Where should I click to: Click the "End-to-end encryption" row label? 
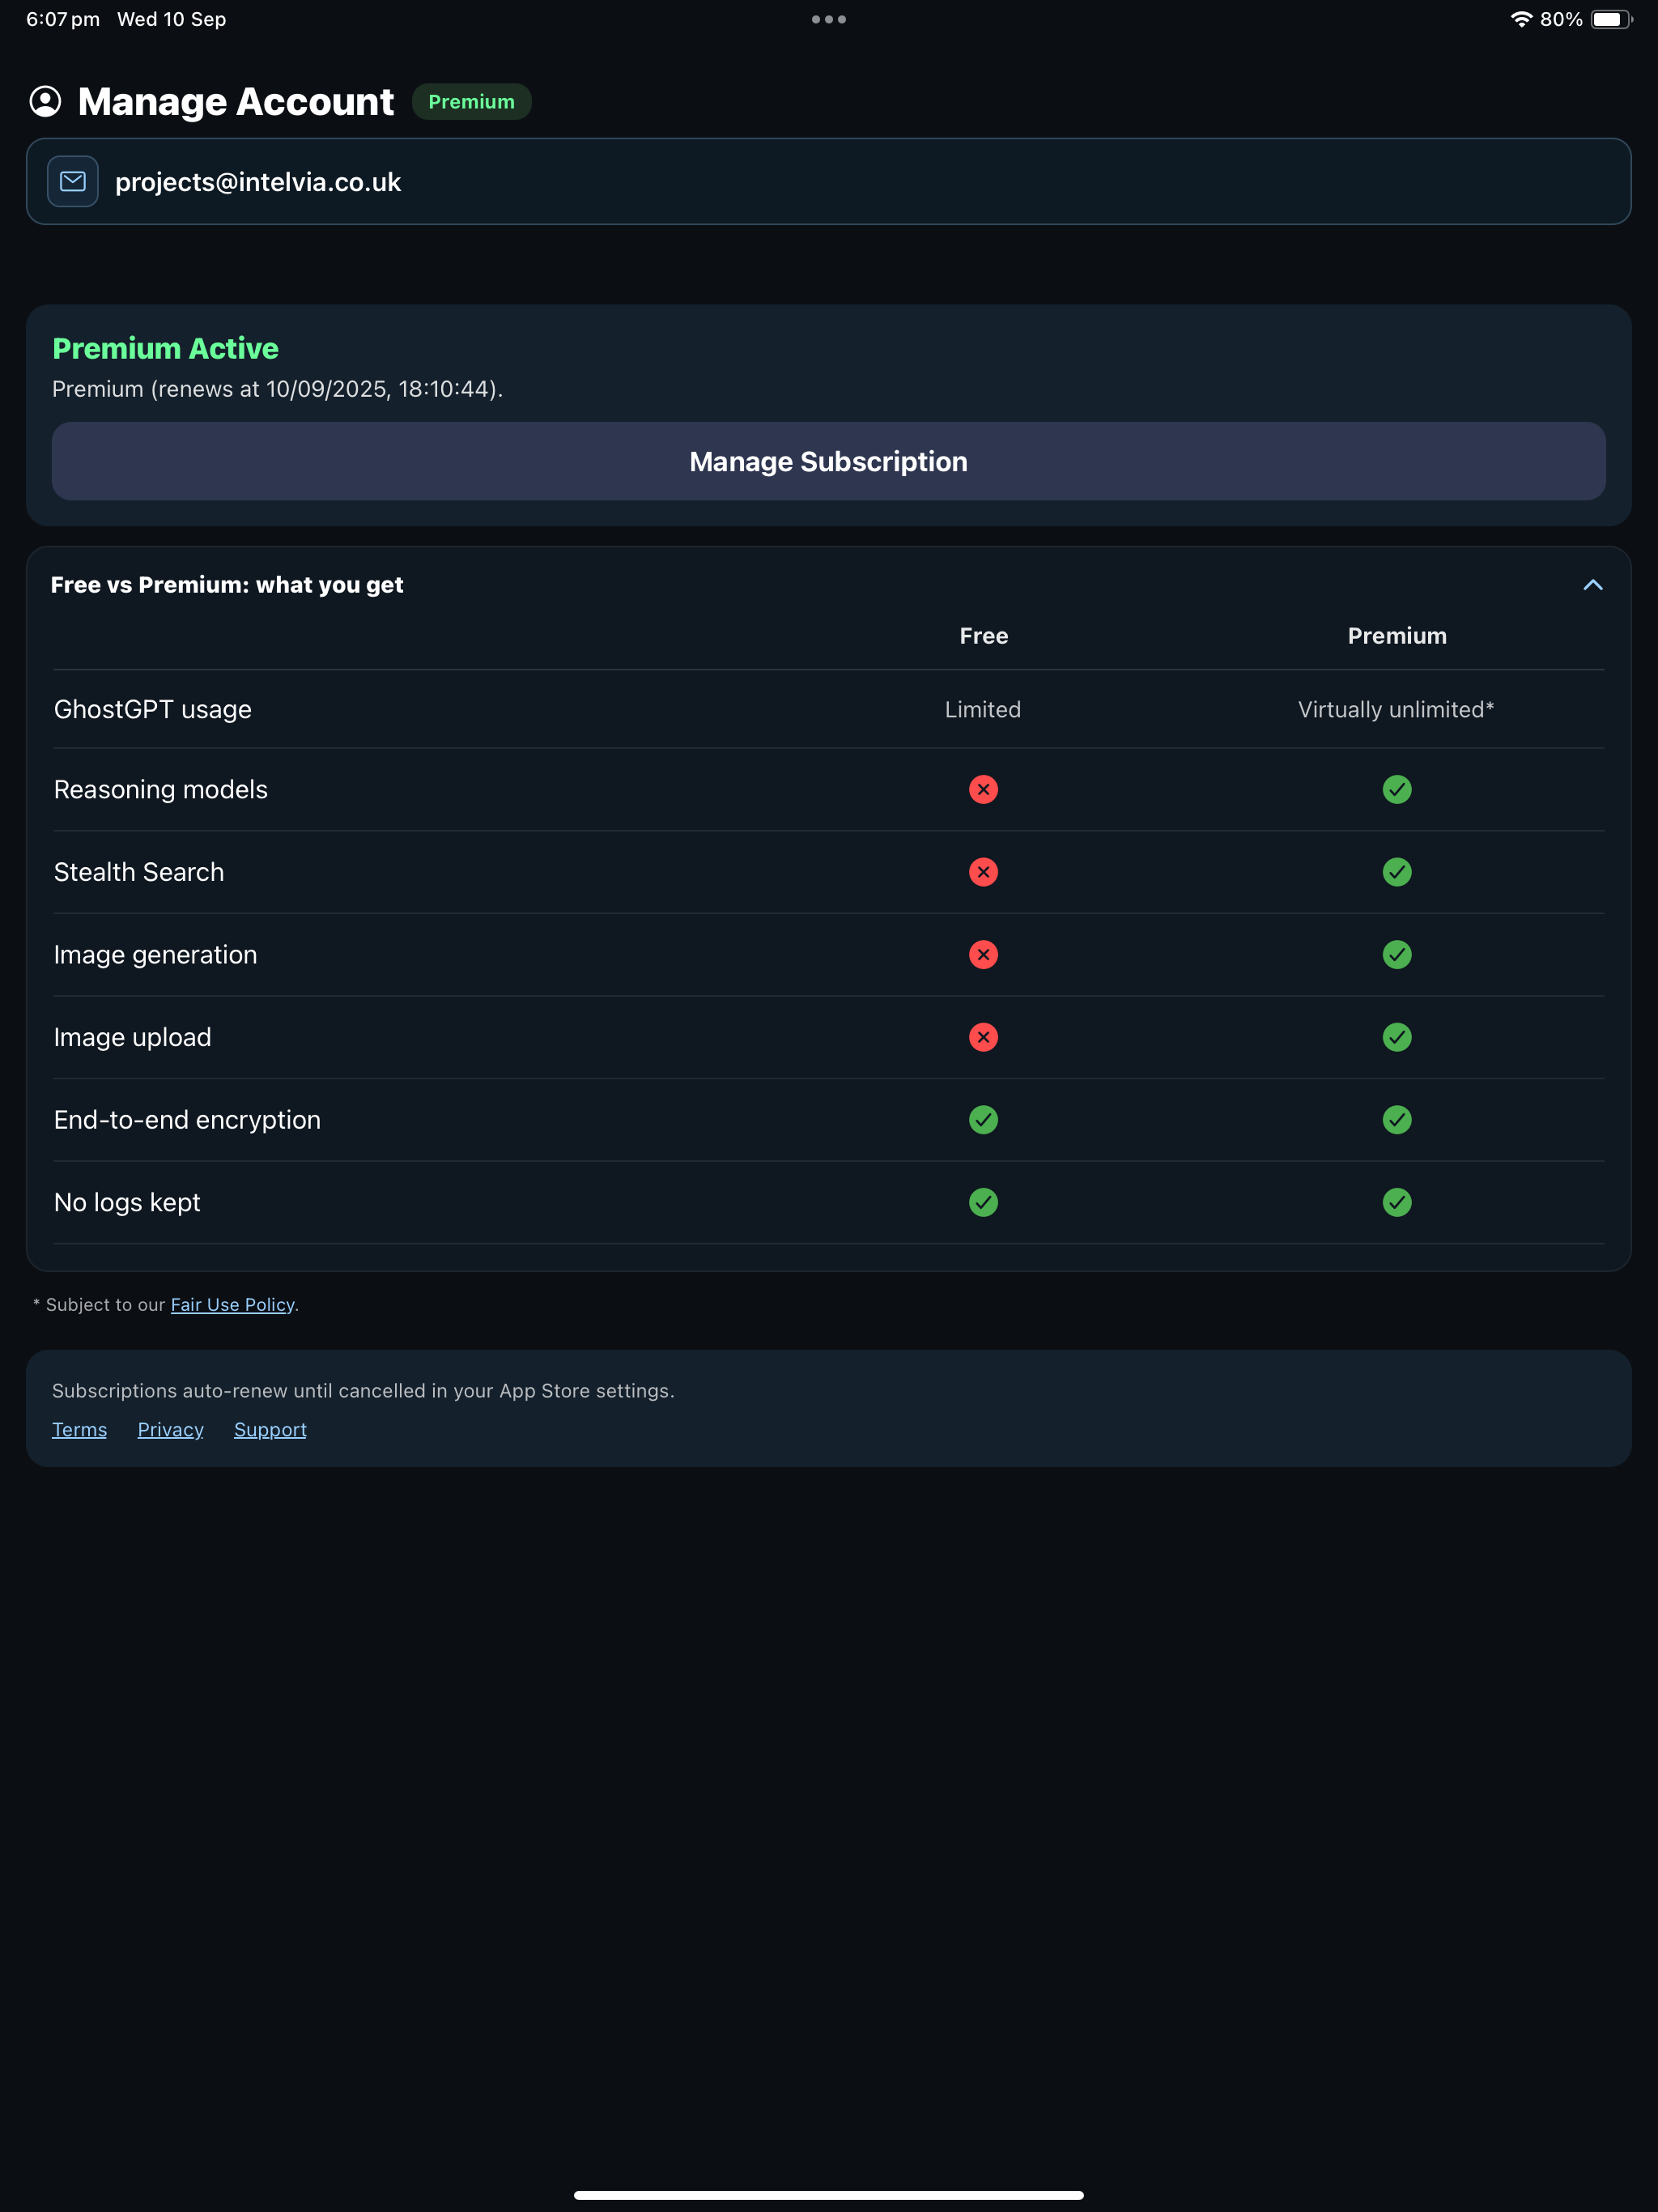point(187,1119)
